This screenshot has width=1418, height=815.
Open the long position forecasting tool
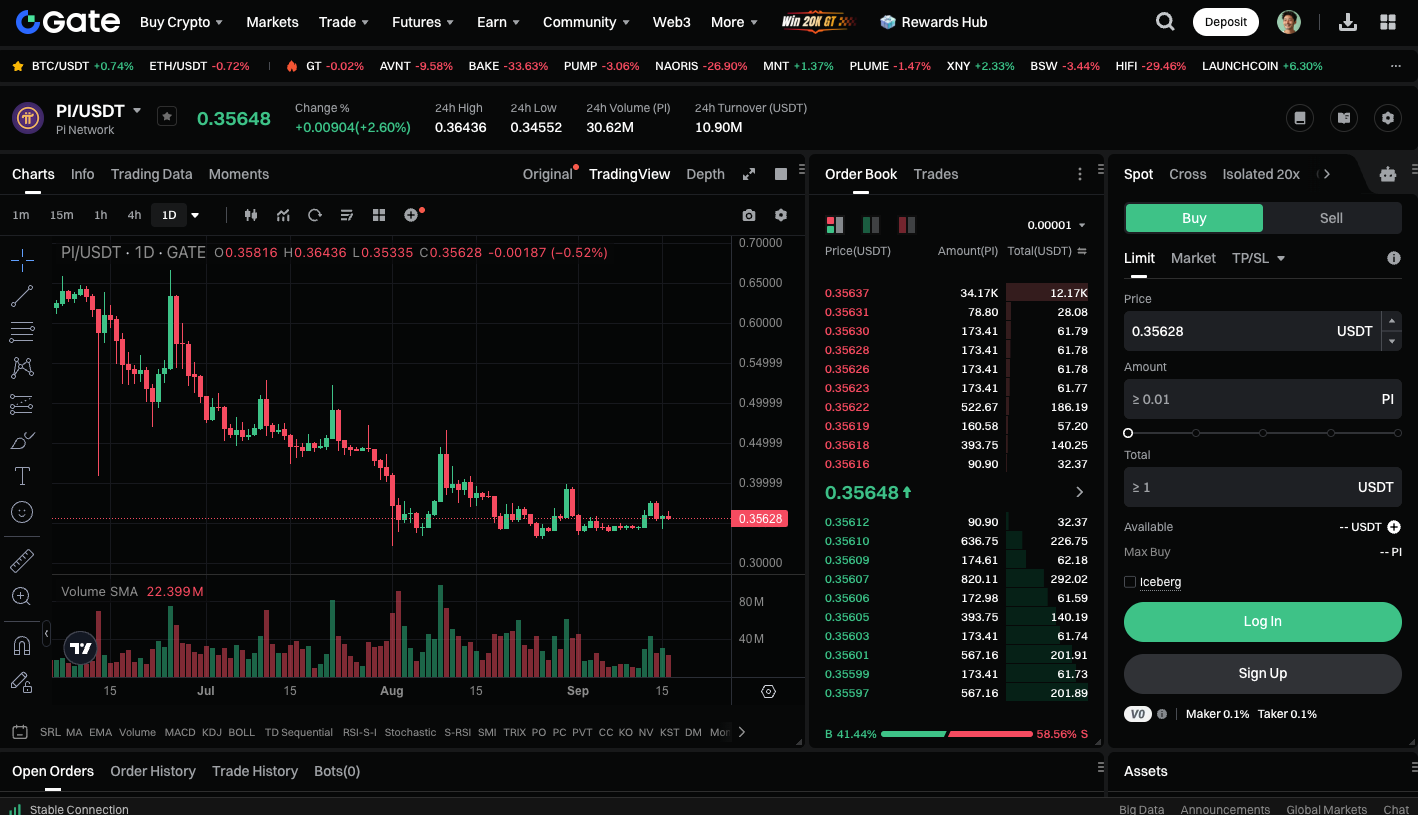22,404
